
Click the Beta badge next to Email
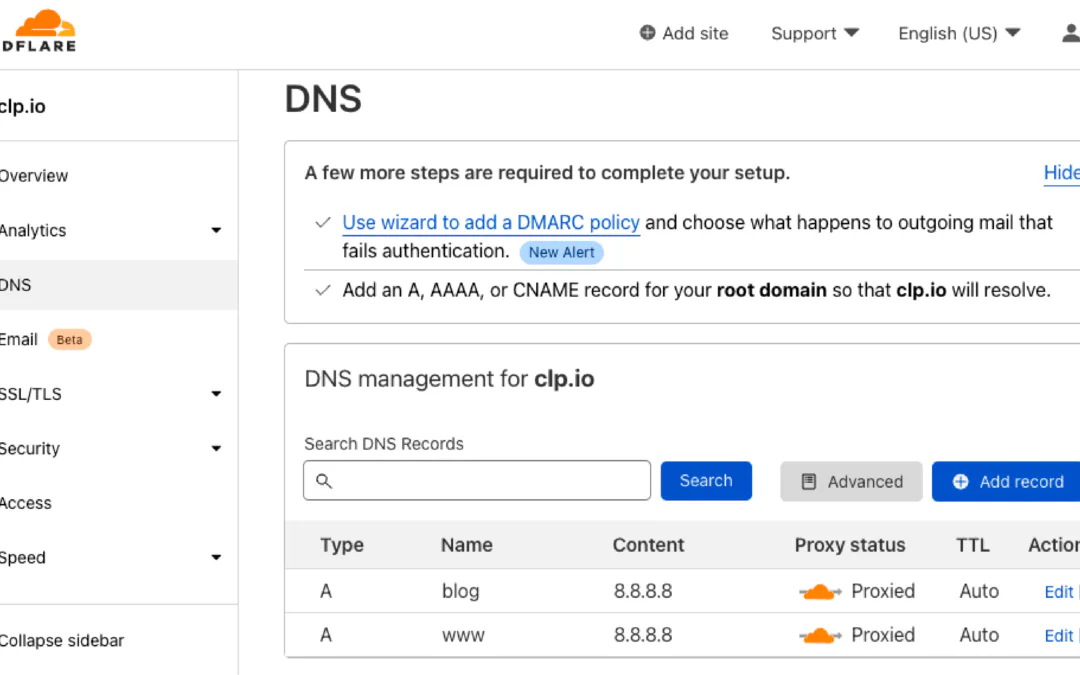coord(70,340)
